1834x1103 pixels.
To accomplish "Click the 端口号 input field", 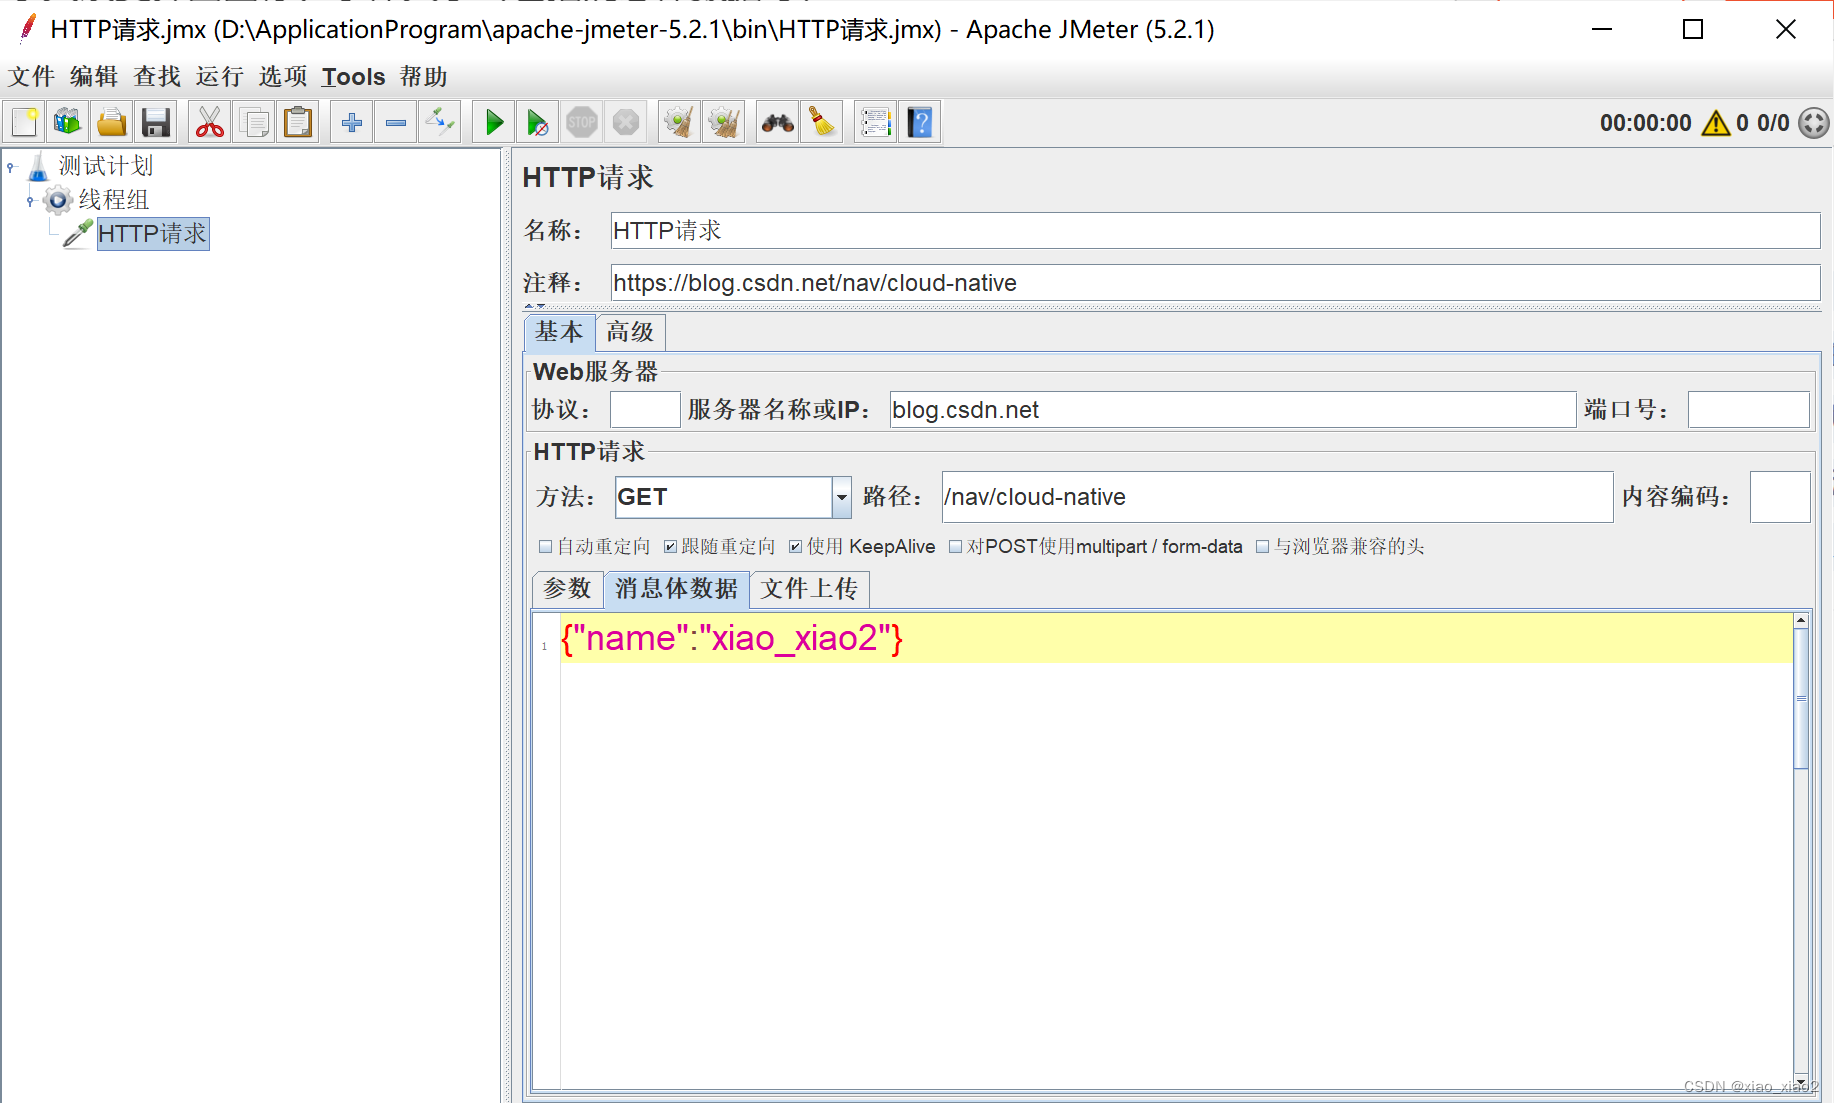I will pyautogui.click(x=1749, y=410).
